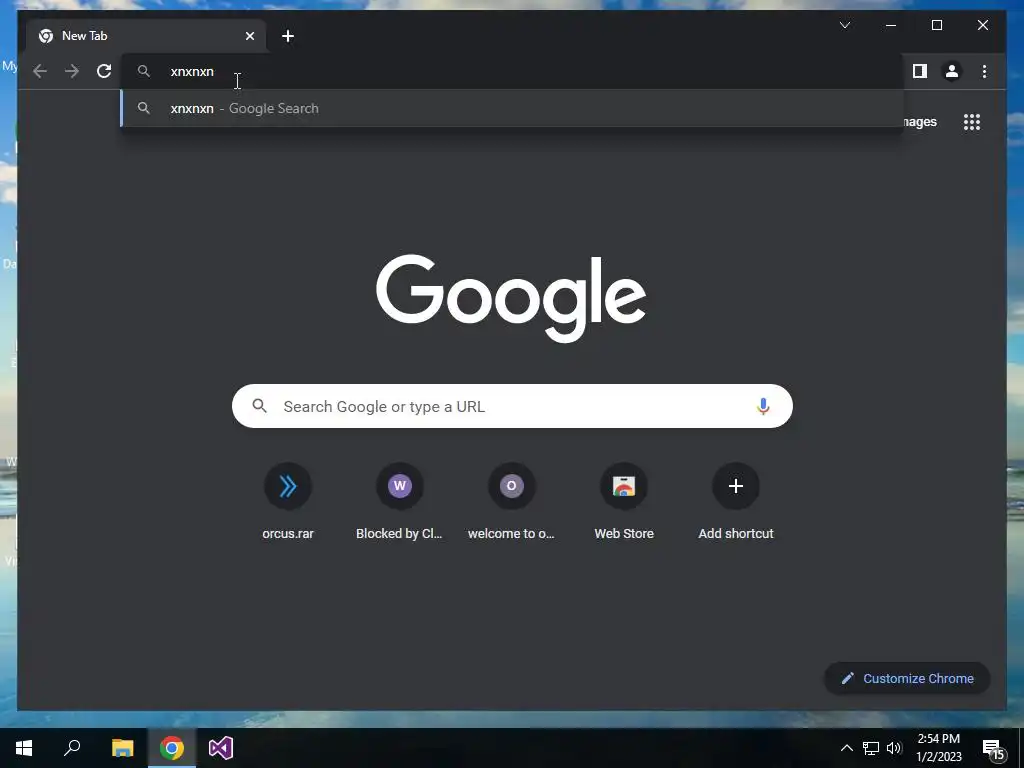Open Windows taskbar search
The width and height of the screenshot is (1024, 768).
[x=72, y=748]
